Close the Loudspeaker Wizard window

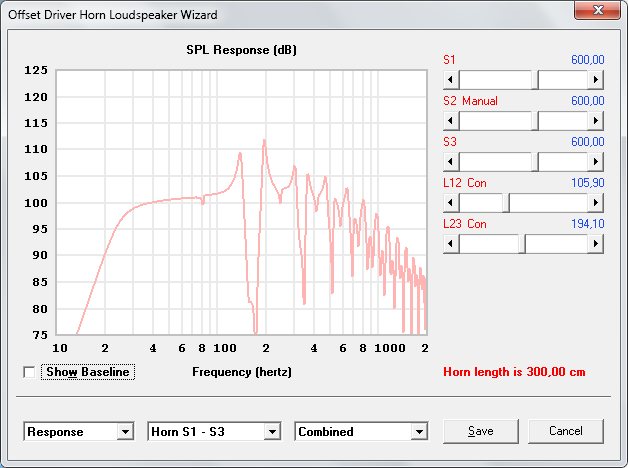click(598, 10)
